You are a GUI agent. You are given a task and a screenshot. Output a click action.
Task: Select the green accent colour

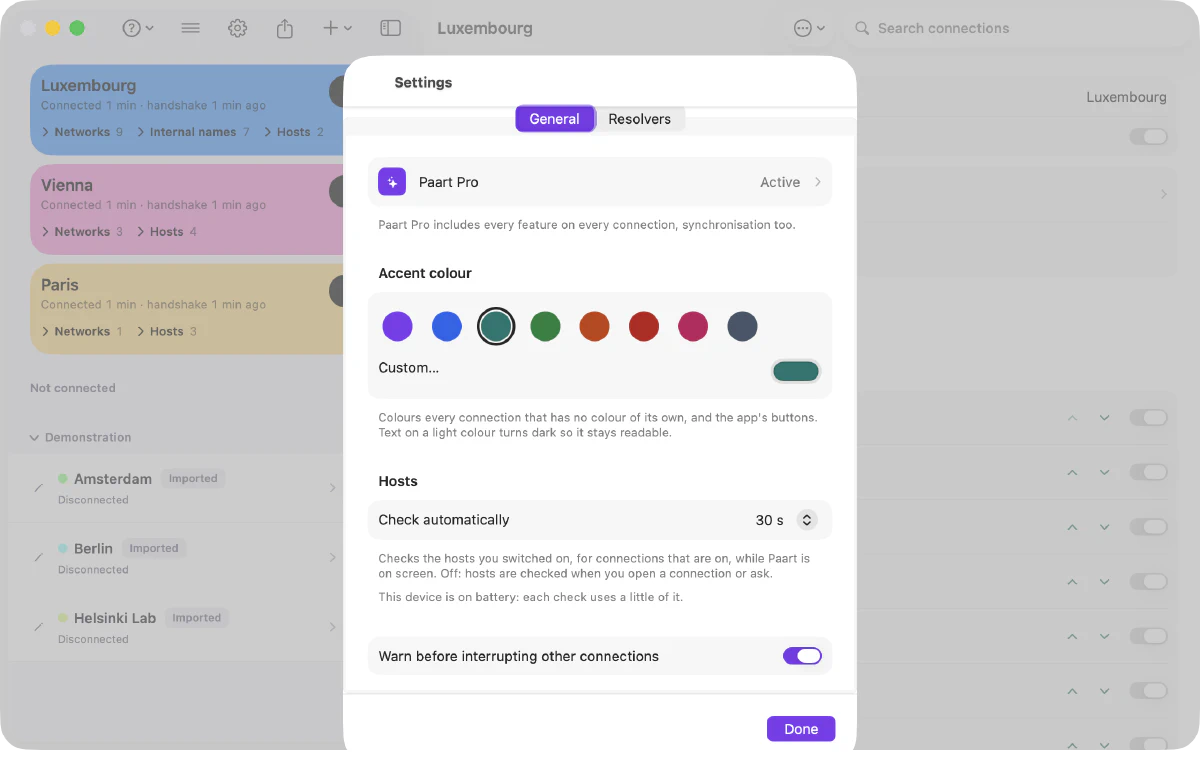[545, 326]
